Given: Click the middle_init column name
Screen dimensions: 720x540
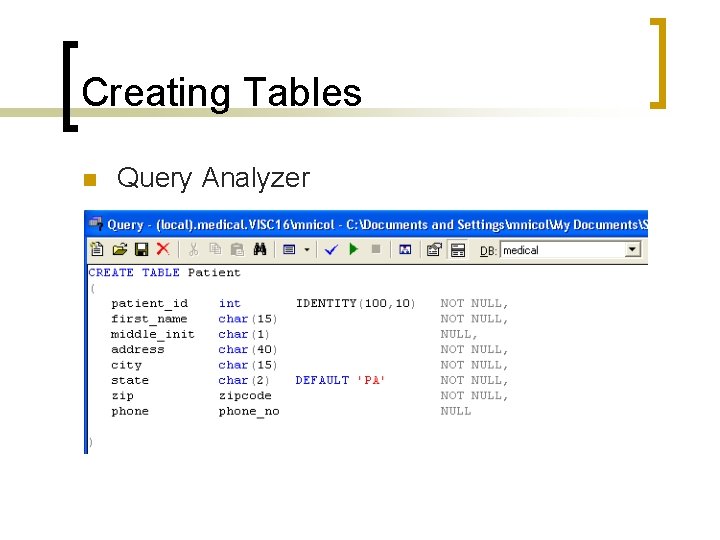Looking at the screenshot, I should click(153, 335).
